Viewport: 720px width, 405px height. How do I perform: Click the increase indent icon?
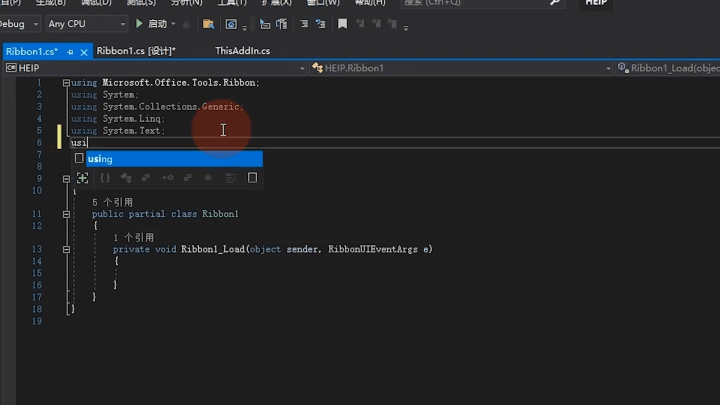point(321,24)
